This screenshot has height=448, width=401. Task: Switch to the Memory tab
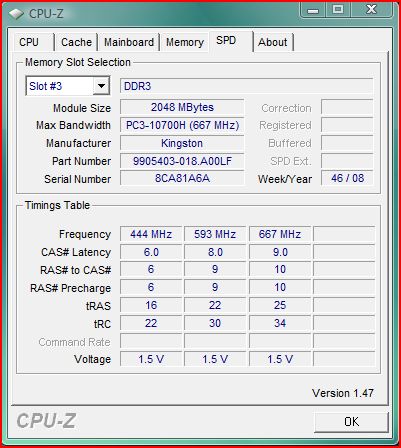[x=185, y=42]
